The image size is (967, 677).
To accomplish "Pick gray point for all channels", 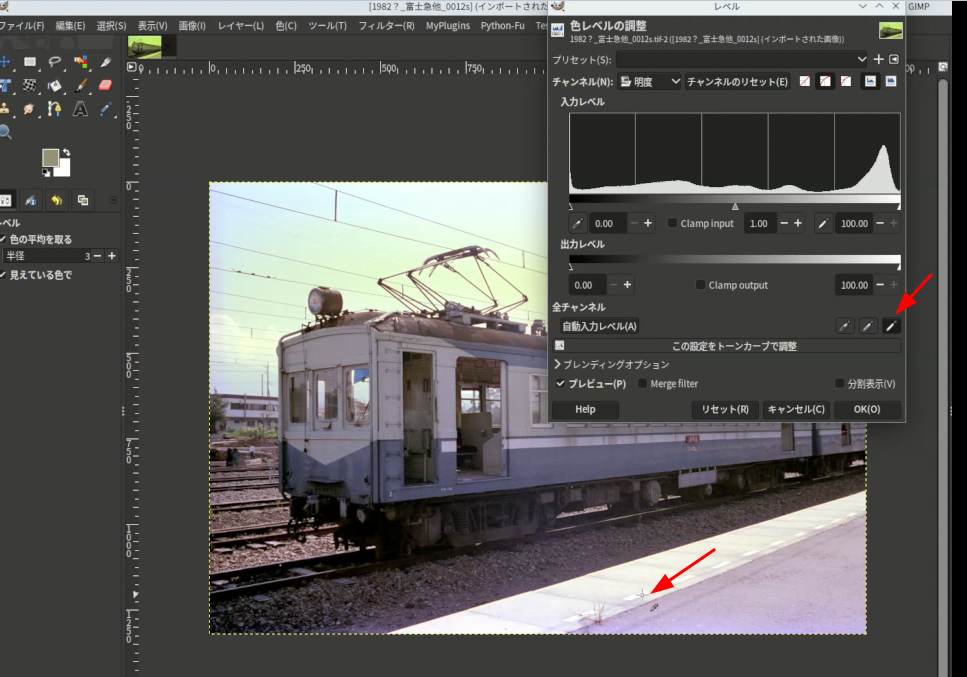I will 868,326.
